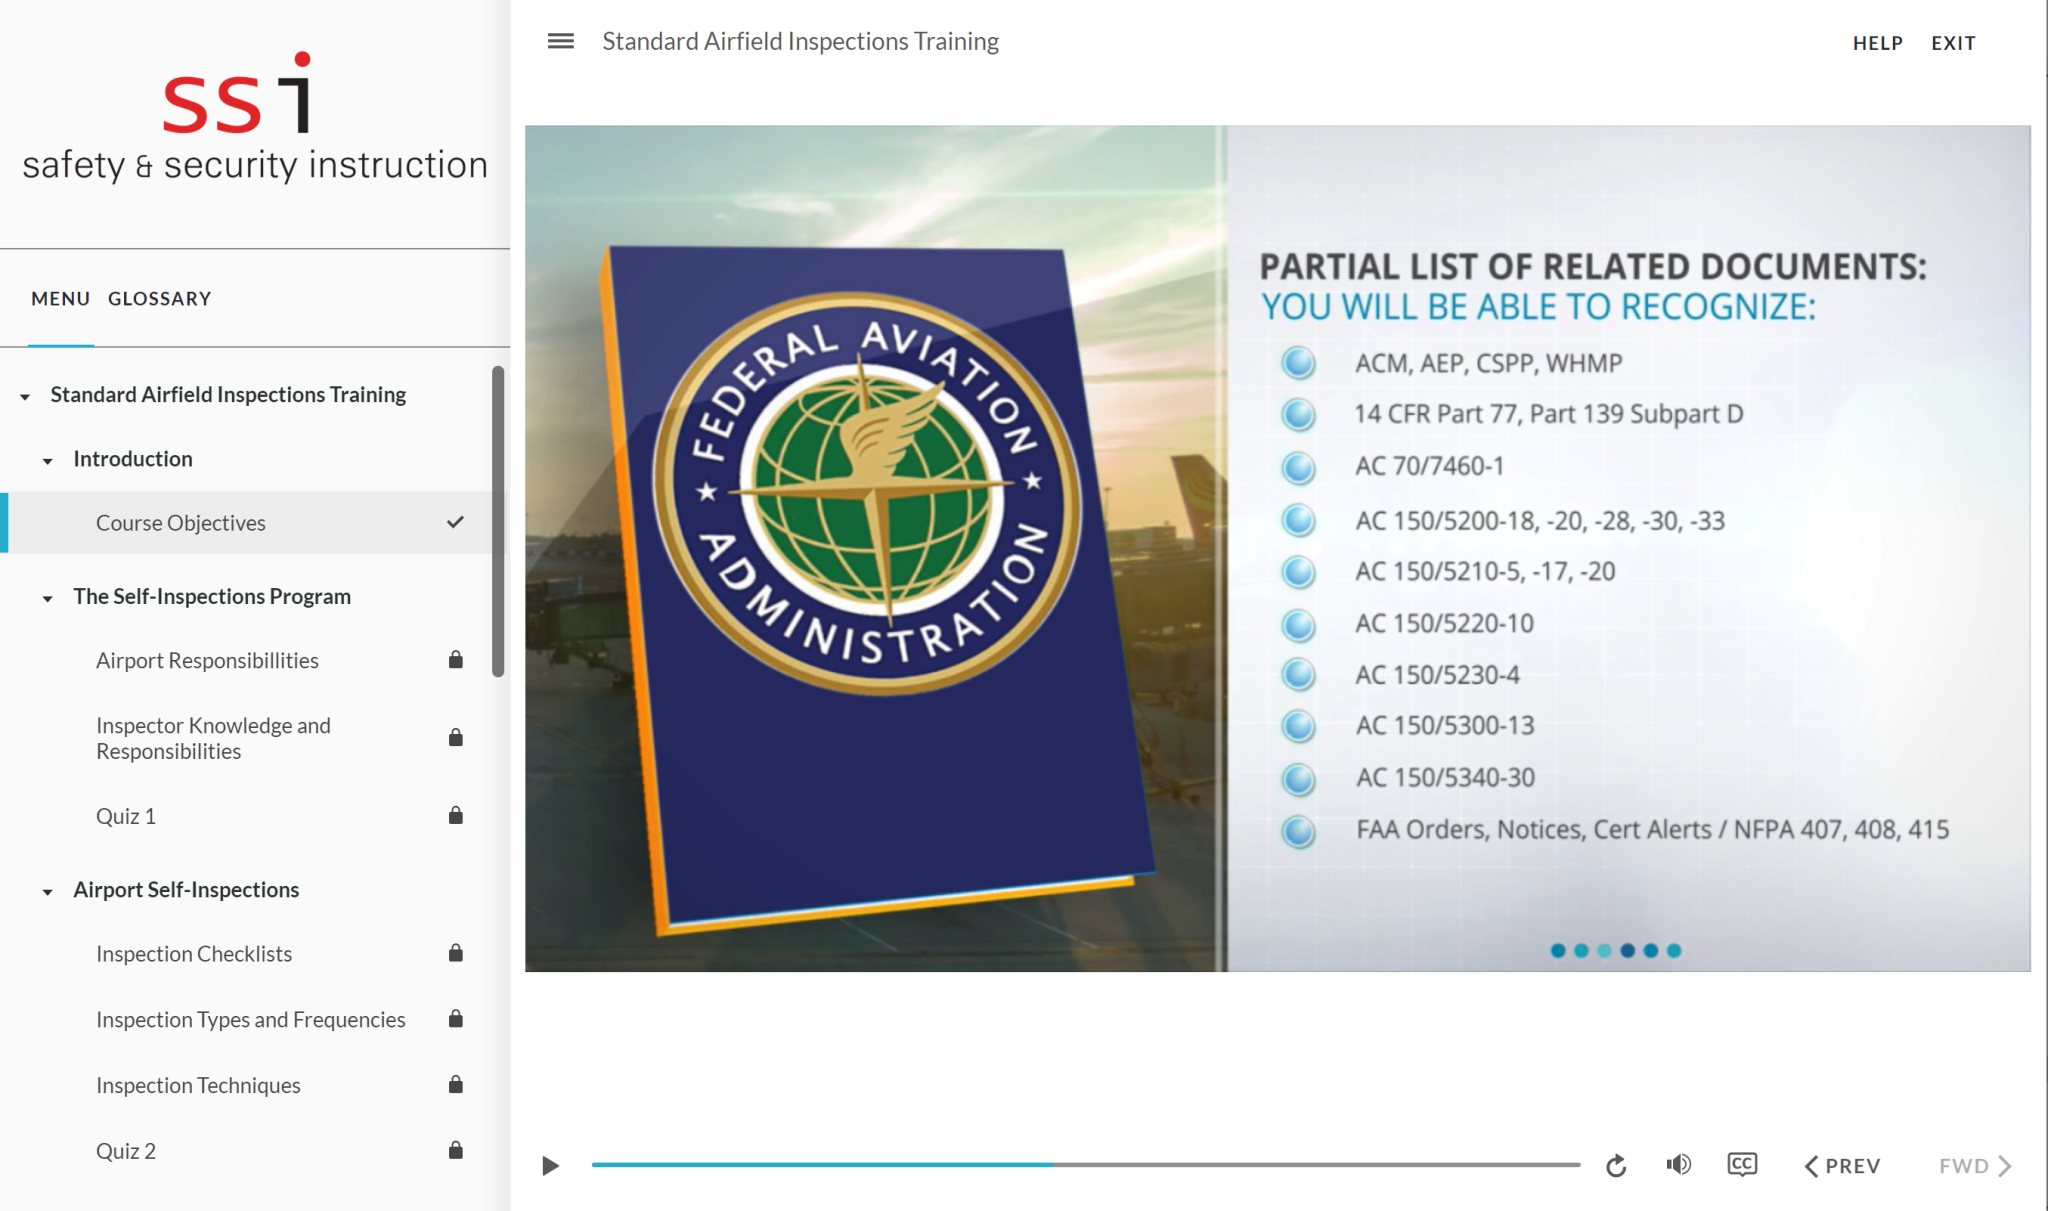Mute audio with the speaker icon

[1678, 1165]
